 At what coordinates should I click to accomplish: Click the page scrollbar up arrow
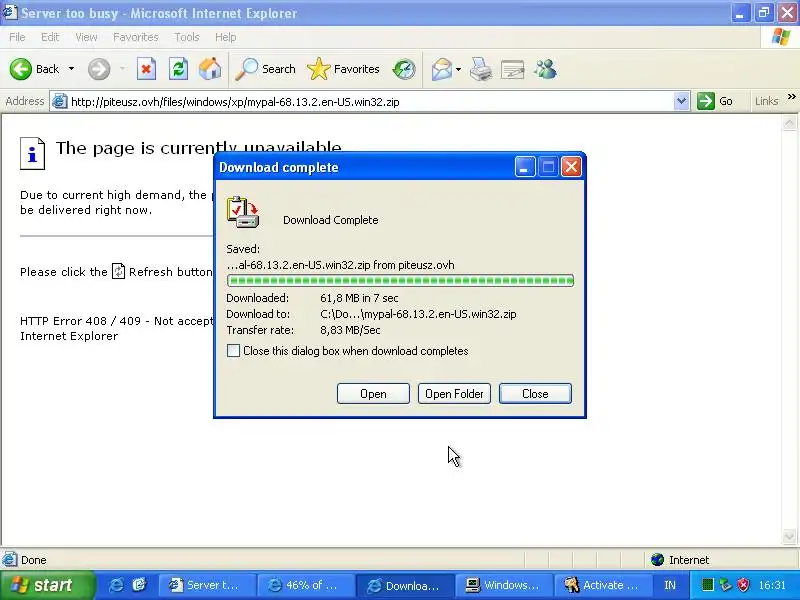(789, 122)
